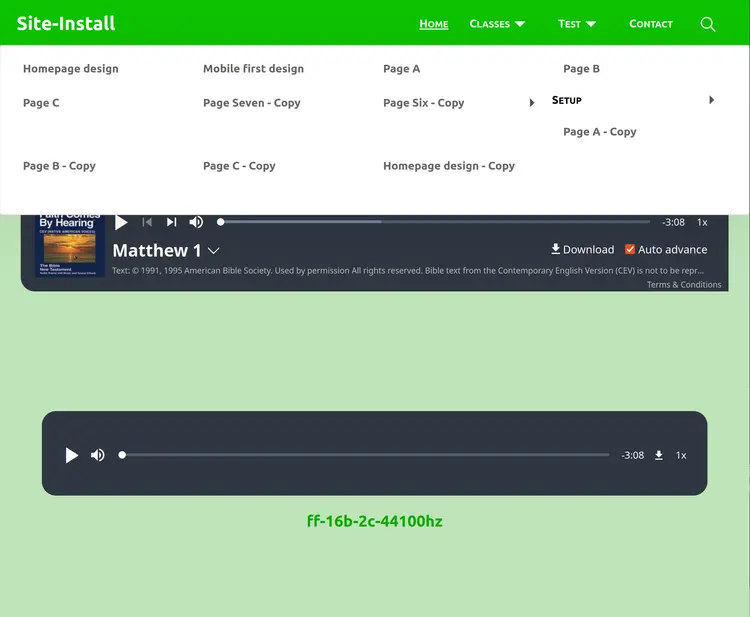This screenshot has height=617, width=750.
Task: Select Homepage design menu entry
Action: coord(71,69)
